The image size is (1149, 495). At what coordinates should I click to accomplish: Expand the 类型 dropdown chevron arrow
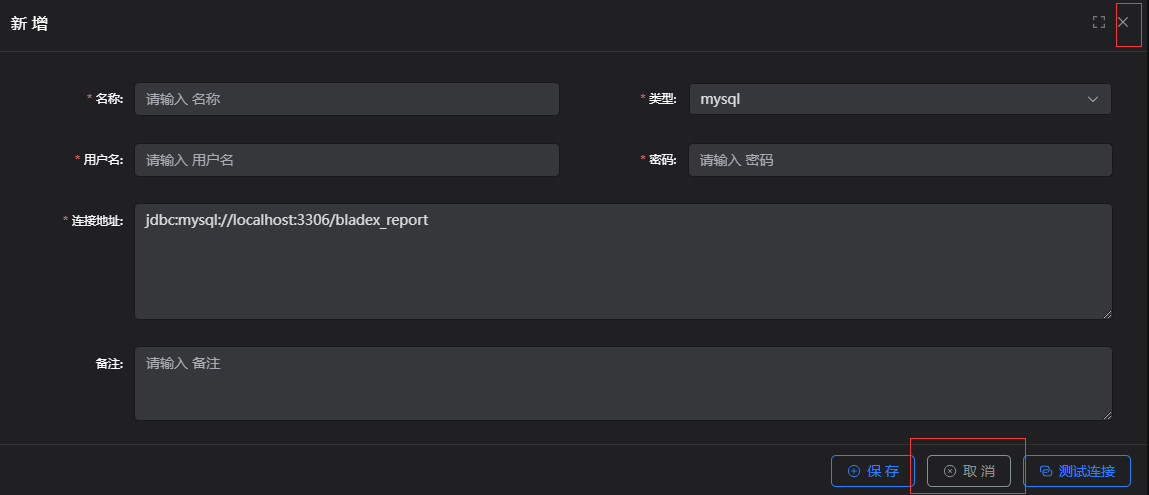[1092, 99]
